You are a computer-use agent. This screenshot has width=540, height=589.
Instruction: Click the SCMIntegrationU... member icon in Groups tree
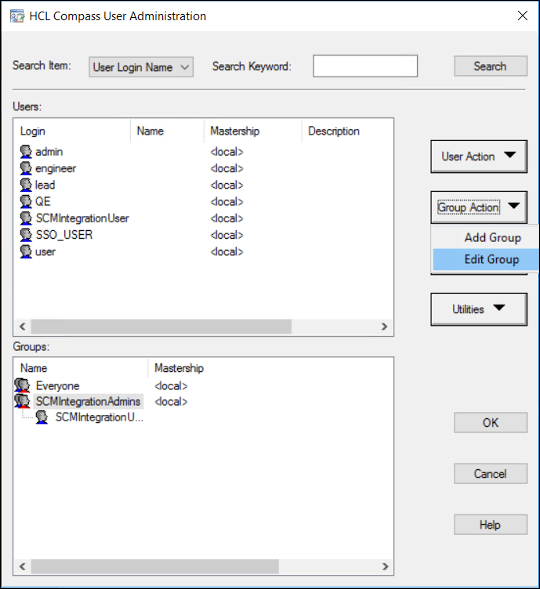click(42, 417)
